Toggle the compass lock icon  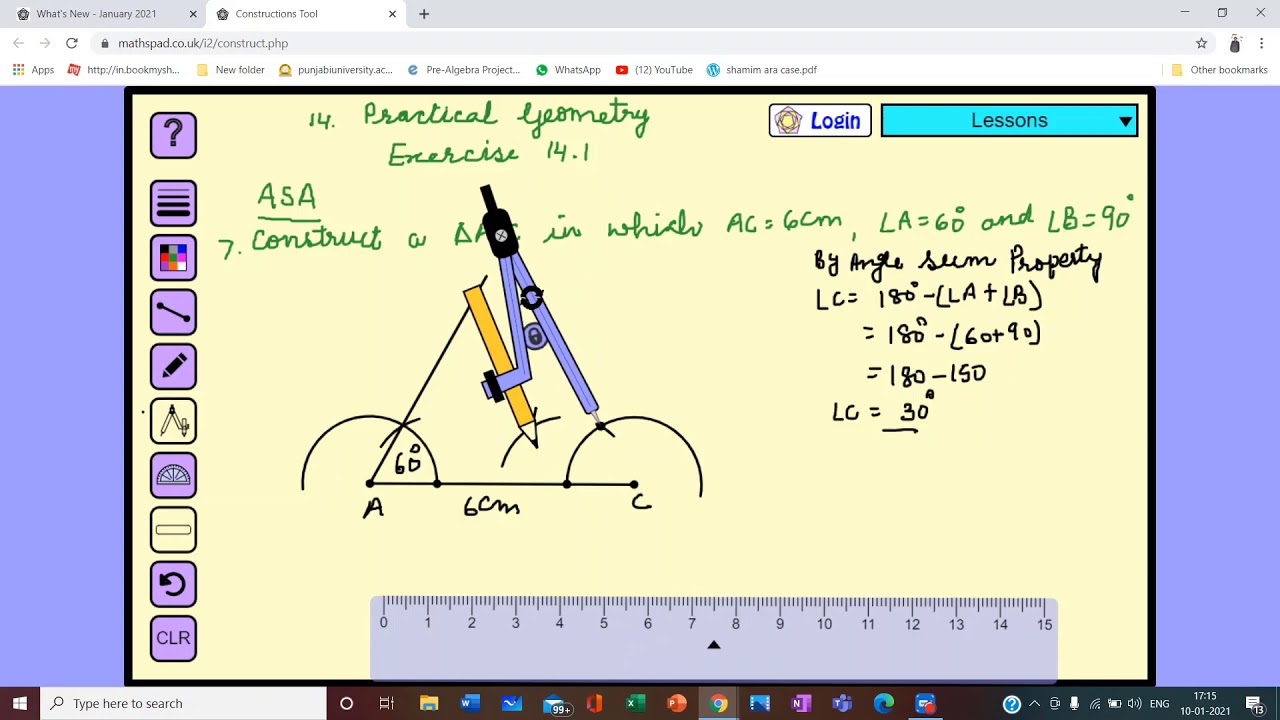click(x=535, y=337)
